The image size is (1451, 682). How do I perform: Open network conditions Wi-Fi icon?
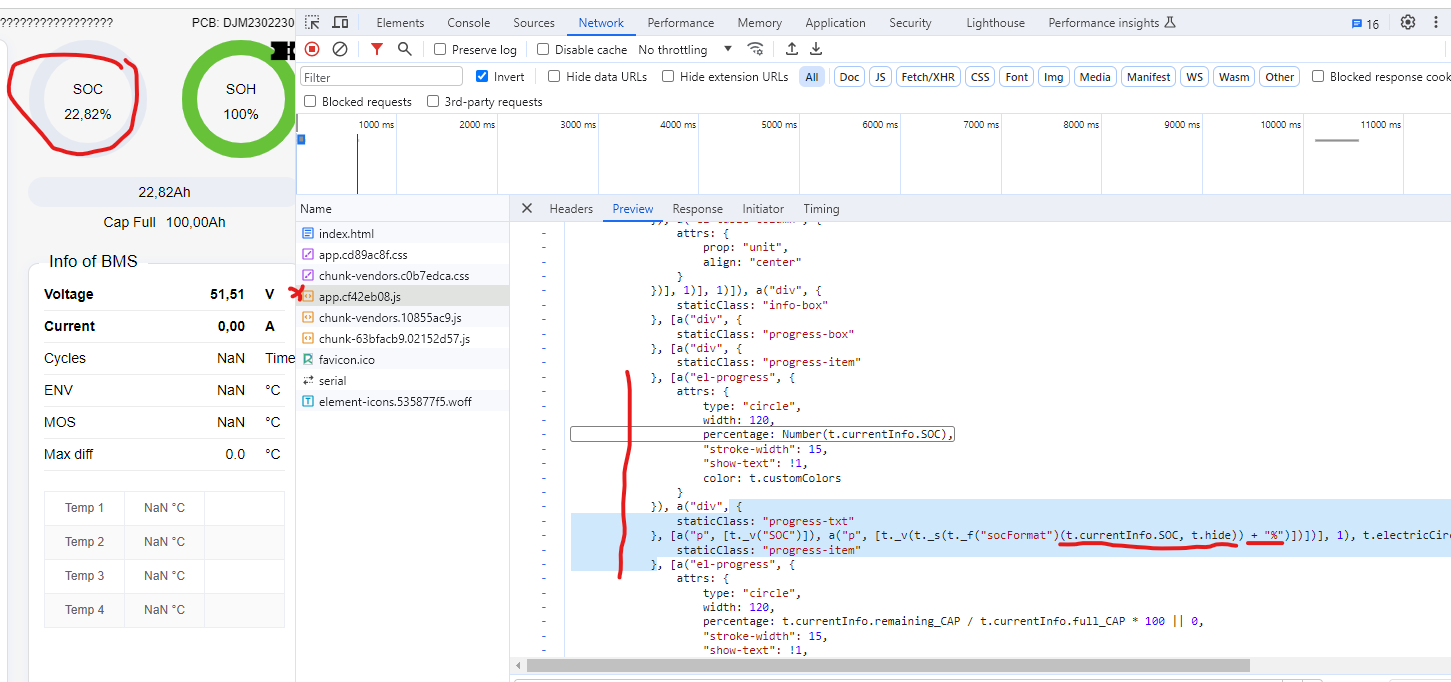point(755,49)
